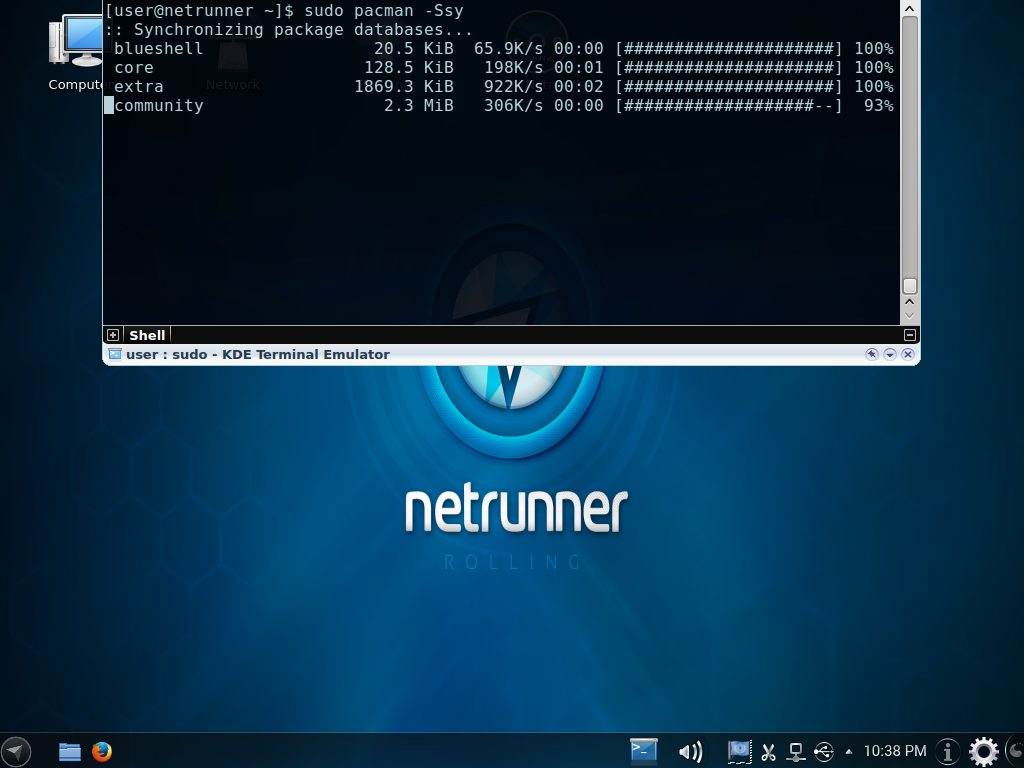The height and width of the screenshot is (768, 1024).
Task: Open the USB device notifier
Action: [824, 752]
